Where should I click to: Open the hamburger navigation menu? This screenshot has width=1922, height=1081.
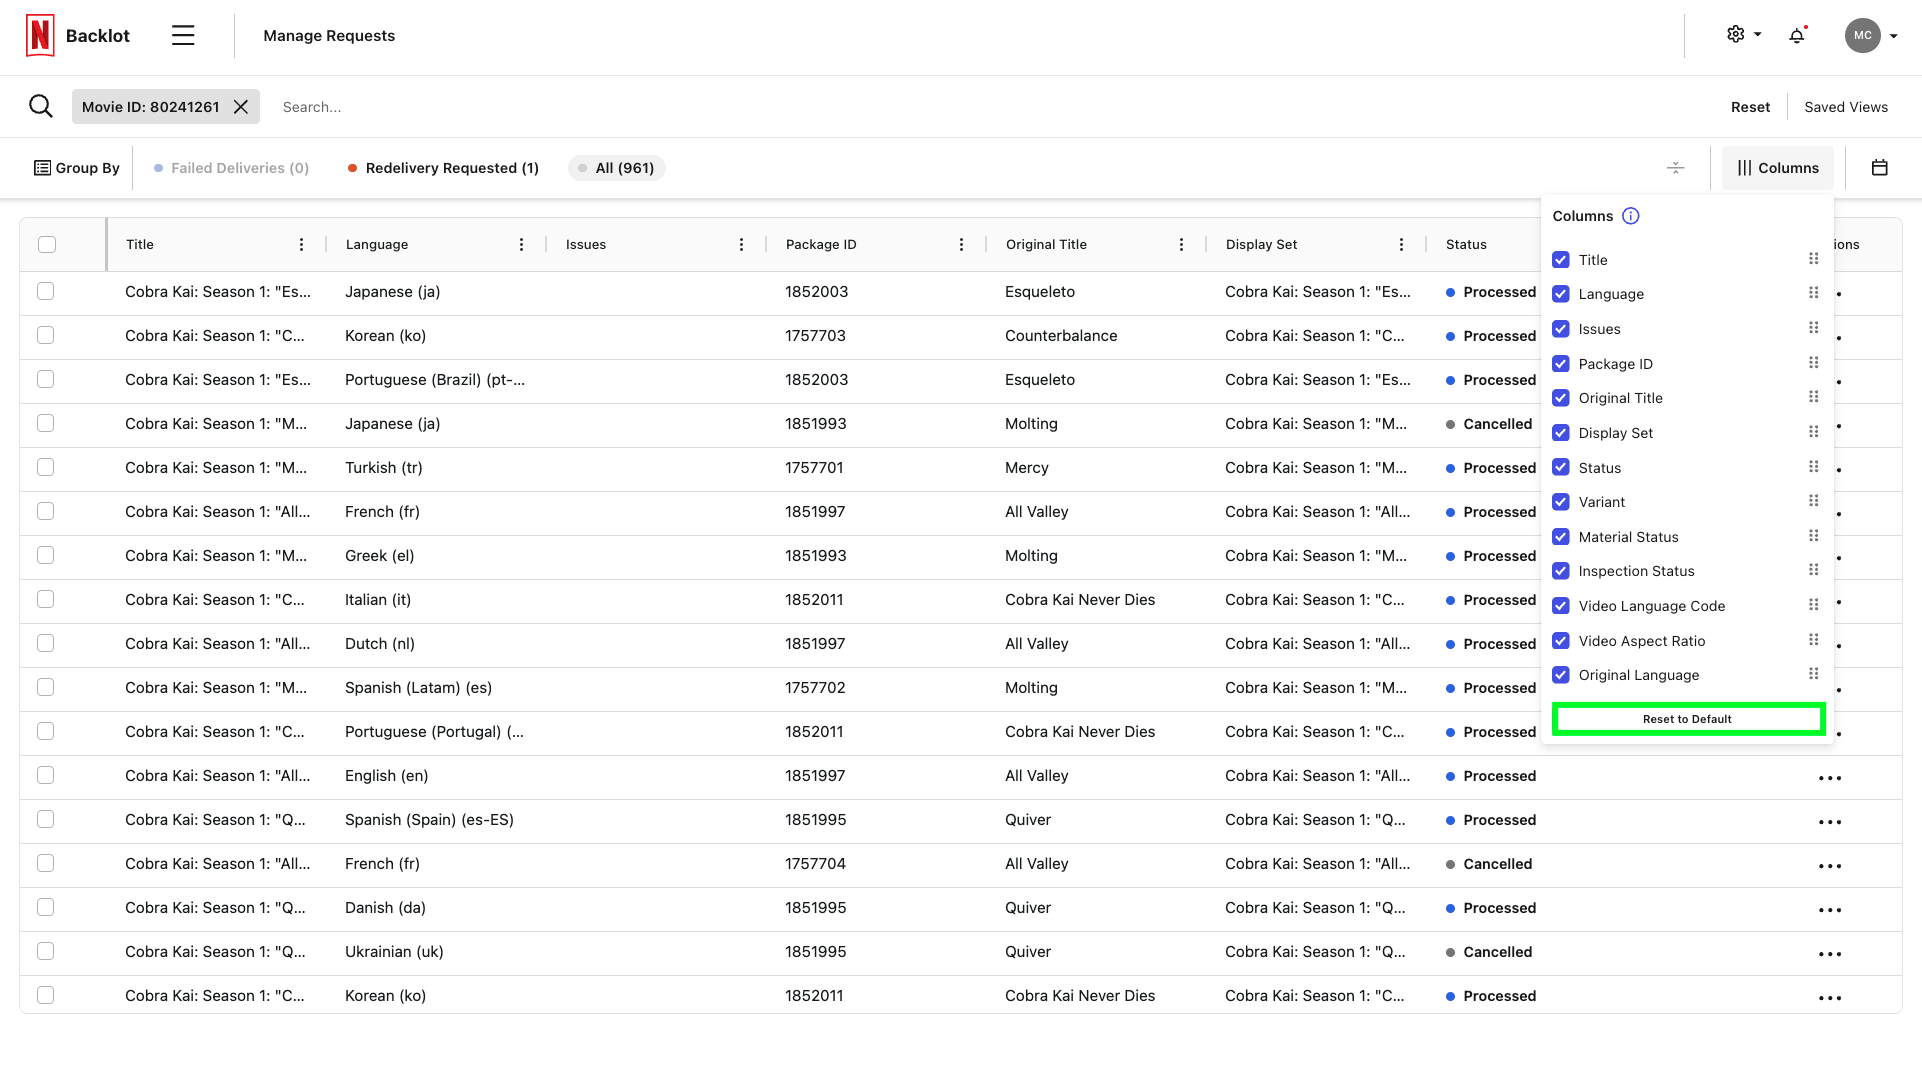[x=183, y=35]
